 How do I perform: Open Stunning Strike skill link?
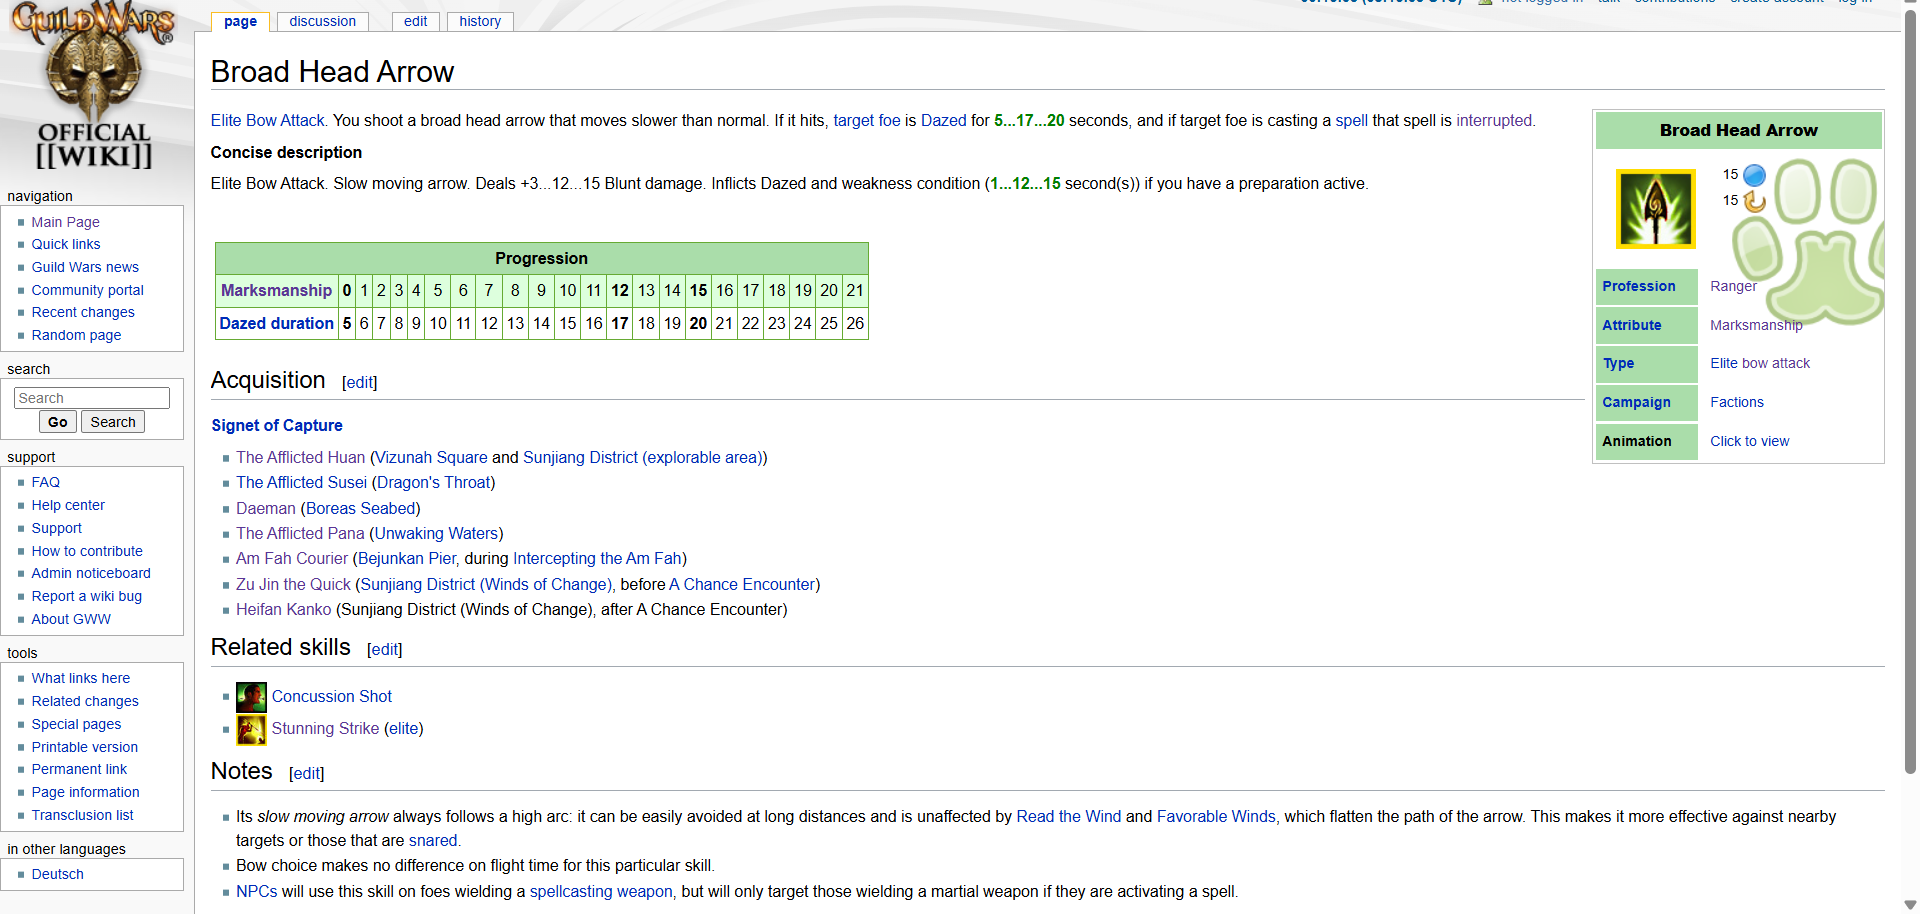[325, 728]
